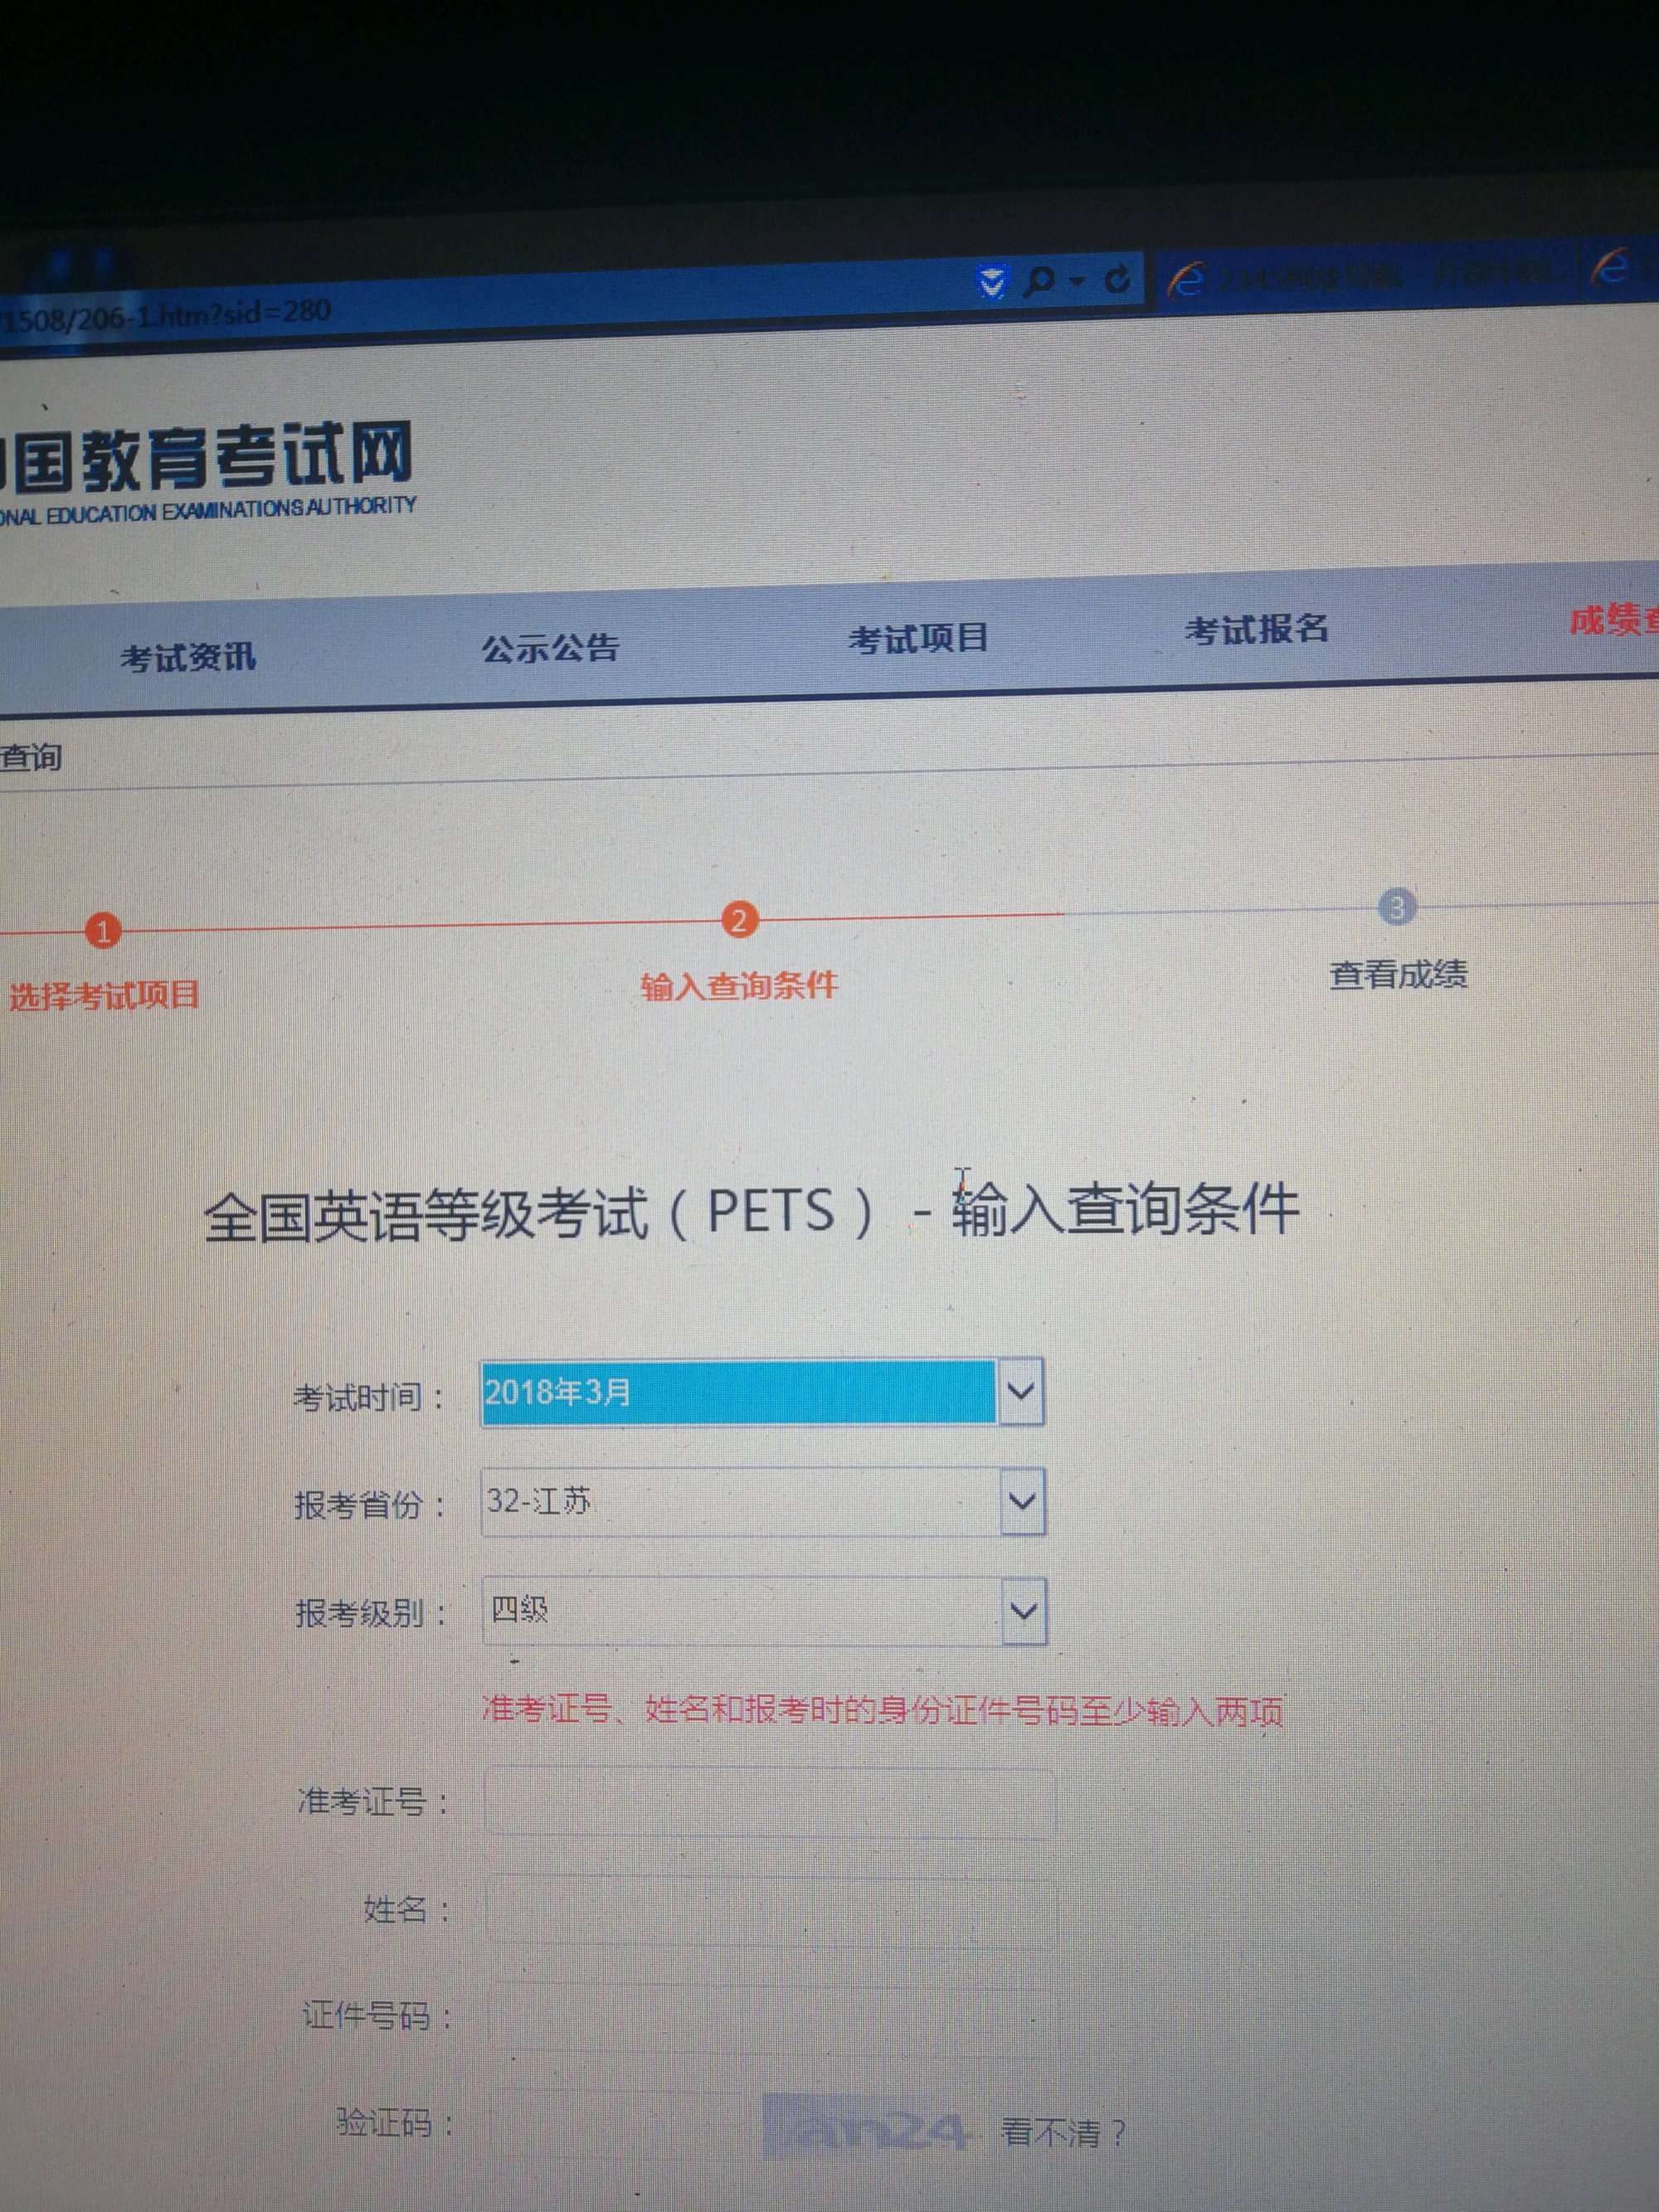Open the small arrow next to the search icon
Screen dimensions: 1659x2212
[x=1076, y=282]
